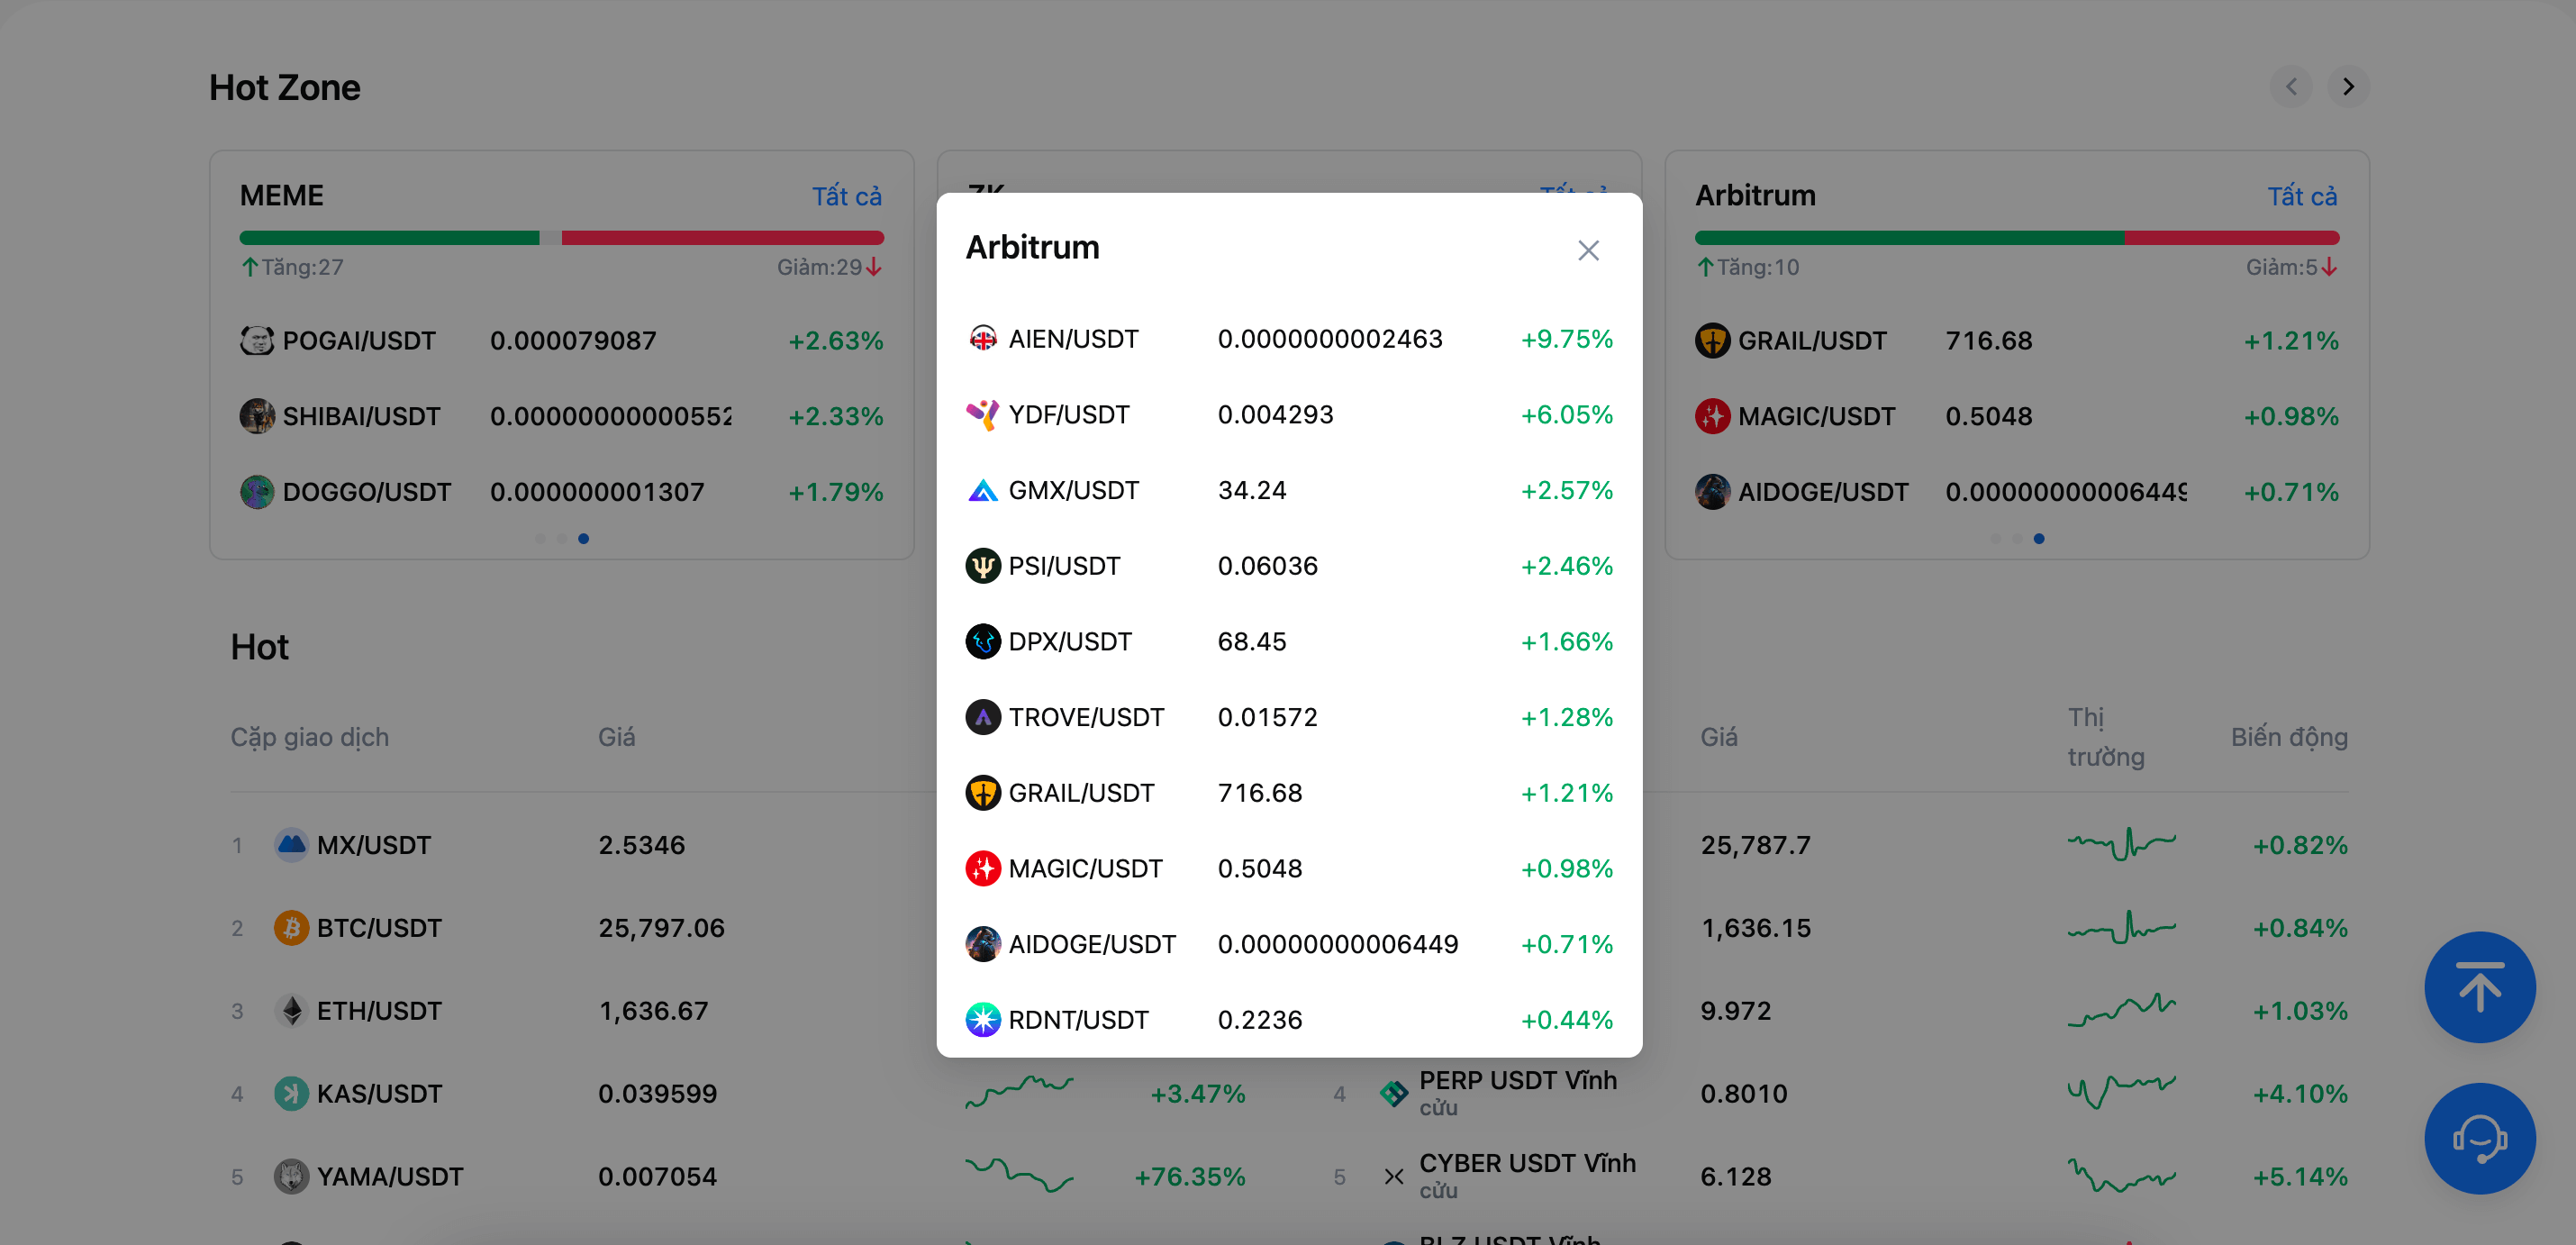Go to previous Hot Zone page arrow
The width and height of the screenshot is (2576, 1245).
(2291, 87)
